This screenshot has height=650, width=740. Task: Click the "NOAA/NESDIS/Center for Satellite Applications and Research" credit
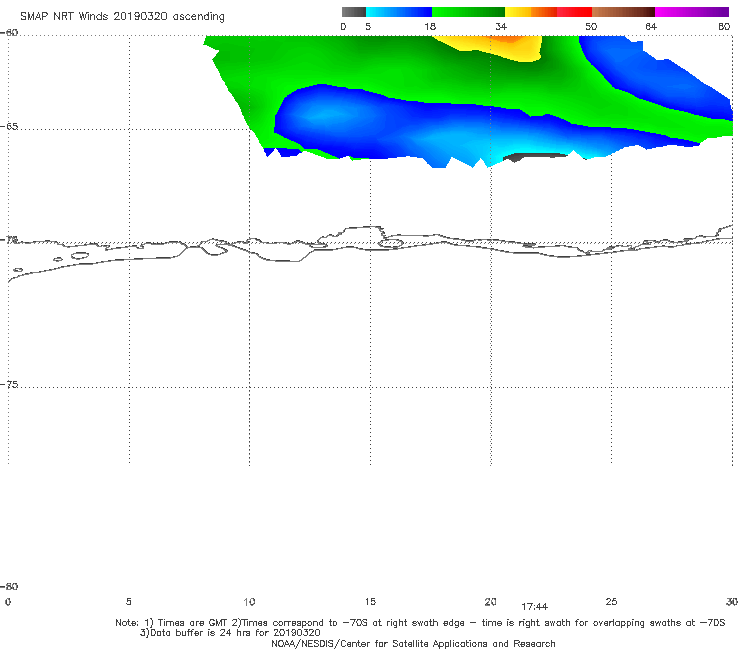(x=413, y=644)
